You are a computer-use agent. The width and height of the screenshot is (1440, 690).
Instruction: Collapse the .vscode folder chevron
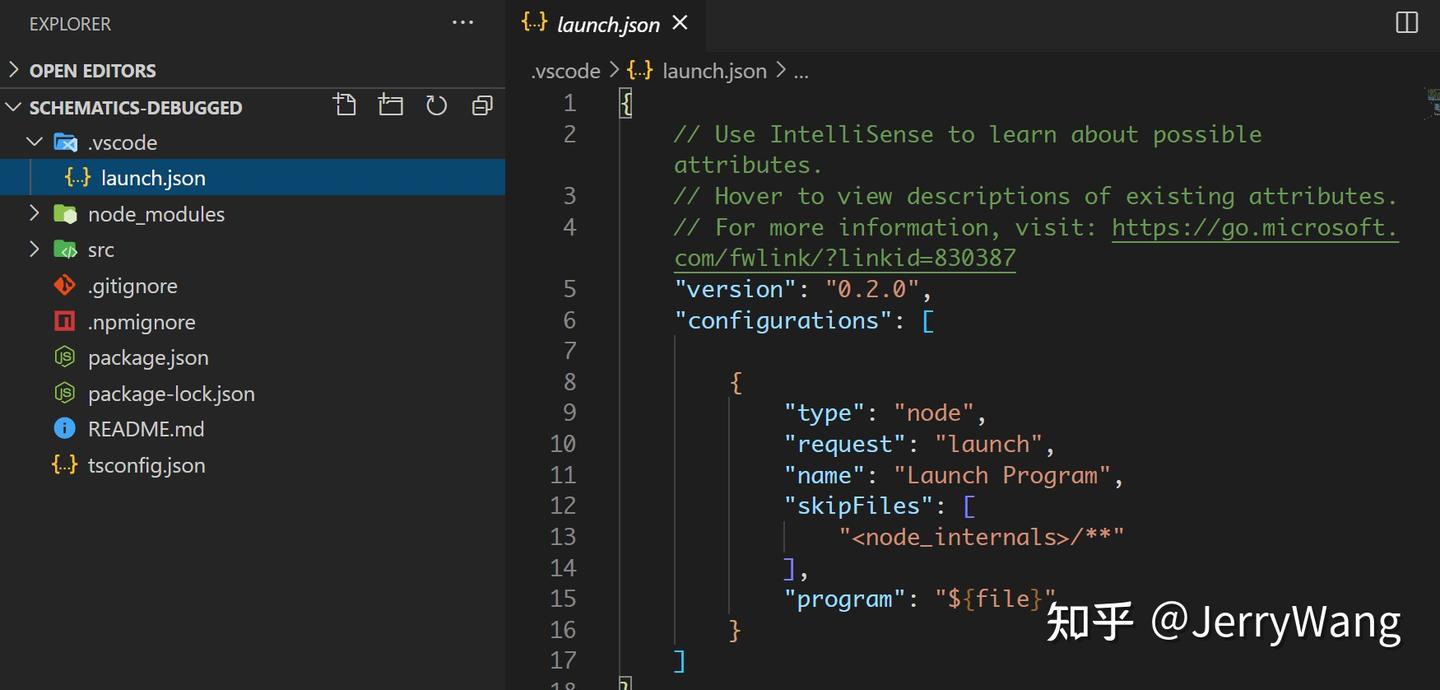(34, 142)
